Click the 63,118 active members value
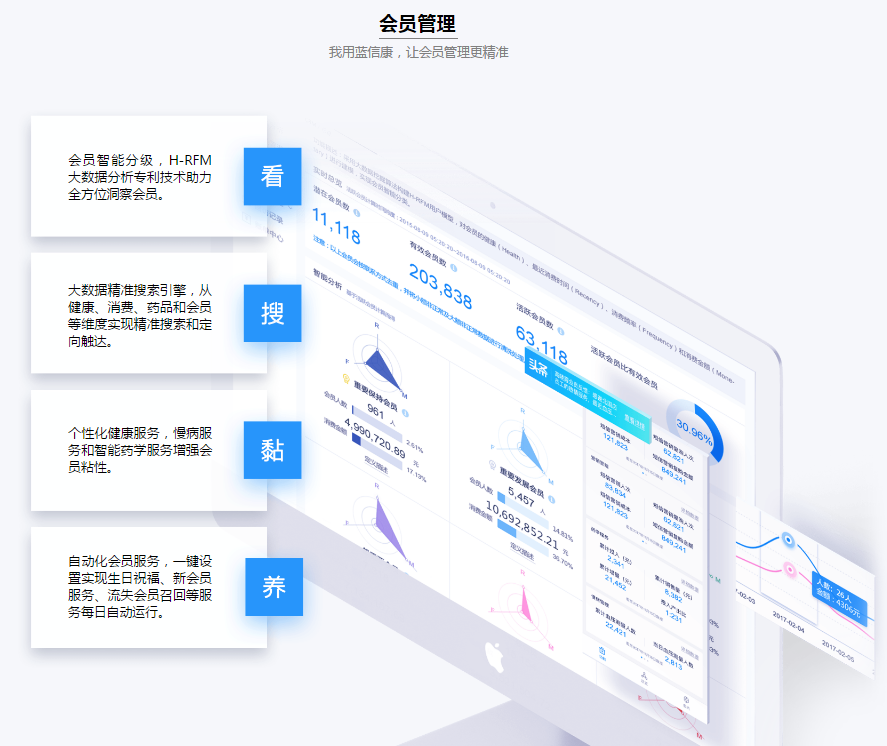887x746 pixels. [x=542, y=345]
